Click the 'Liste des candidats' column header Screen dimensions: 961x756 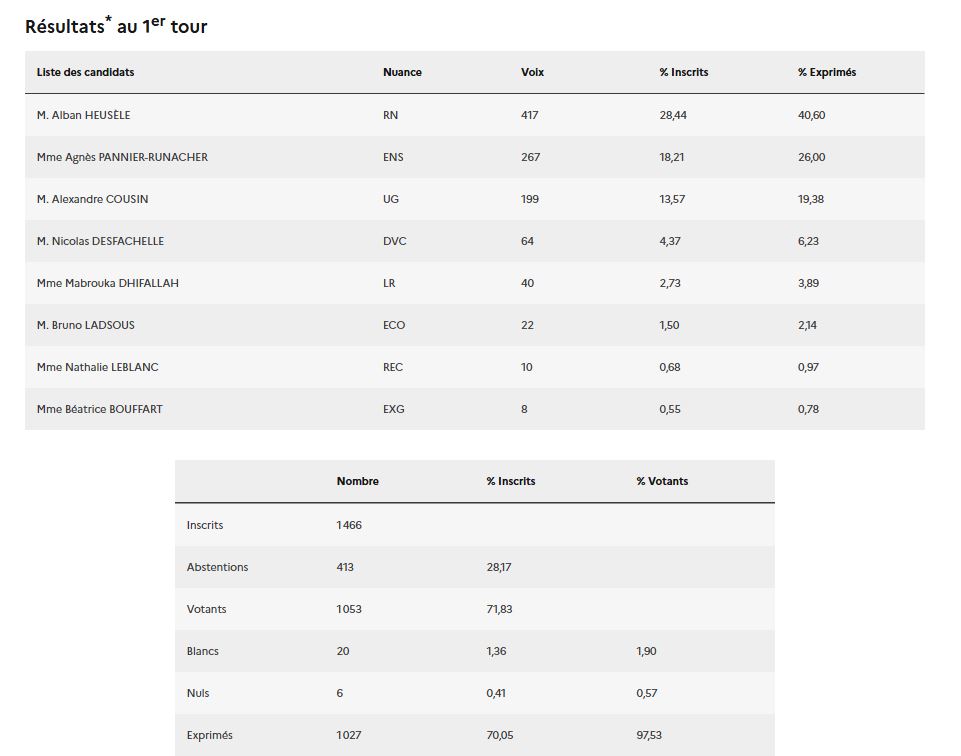point(85,72)
